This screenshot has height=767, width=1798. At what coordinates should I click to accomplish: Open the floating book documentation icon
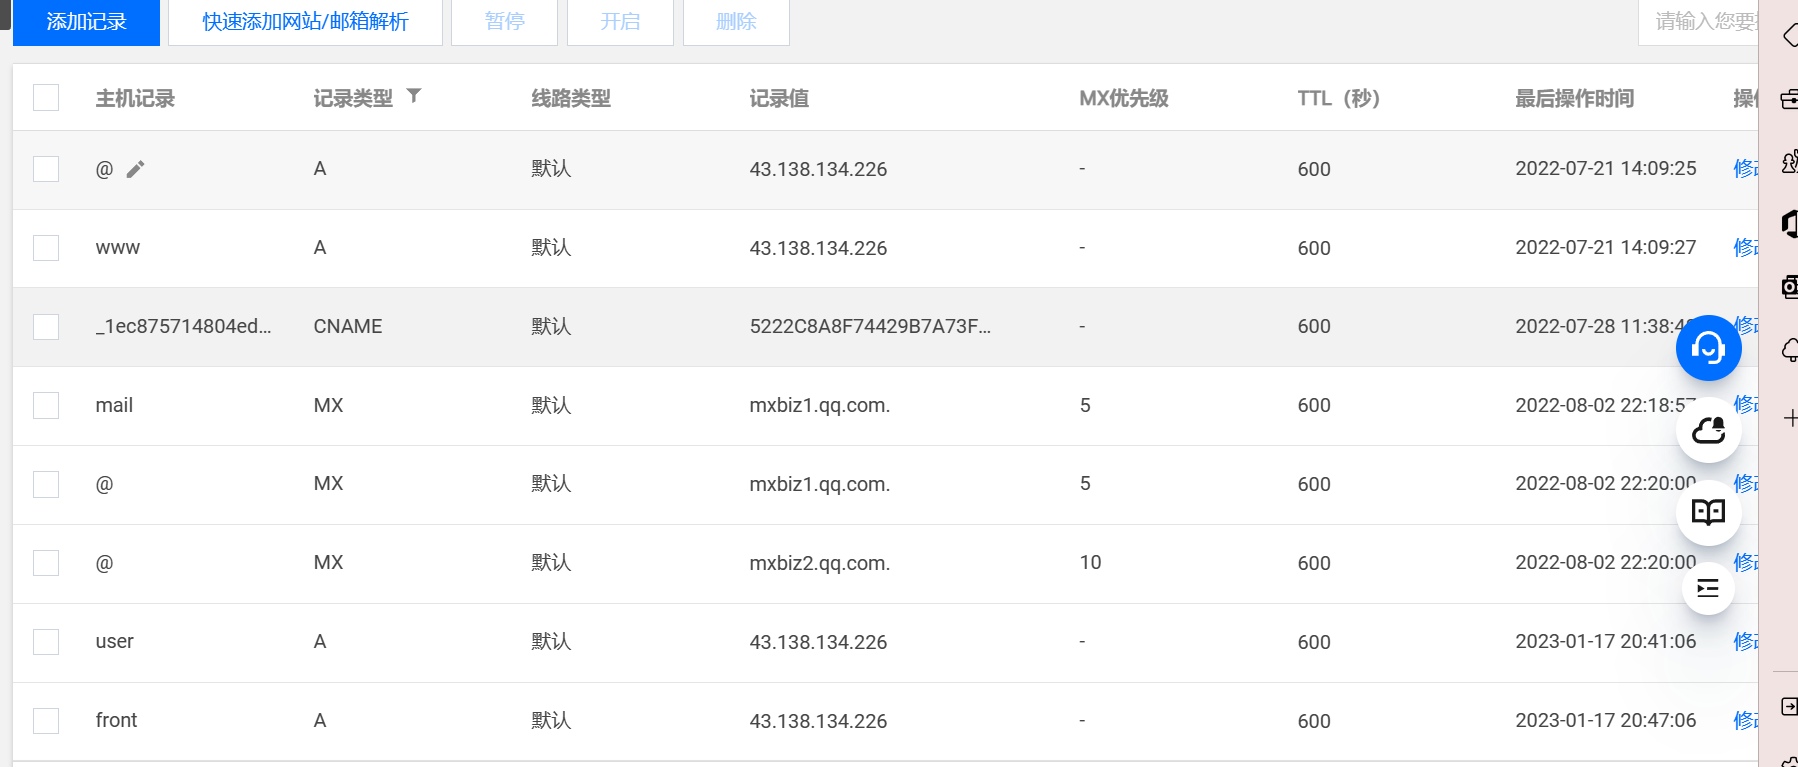(1708, 513)
